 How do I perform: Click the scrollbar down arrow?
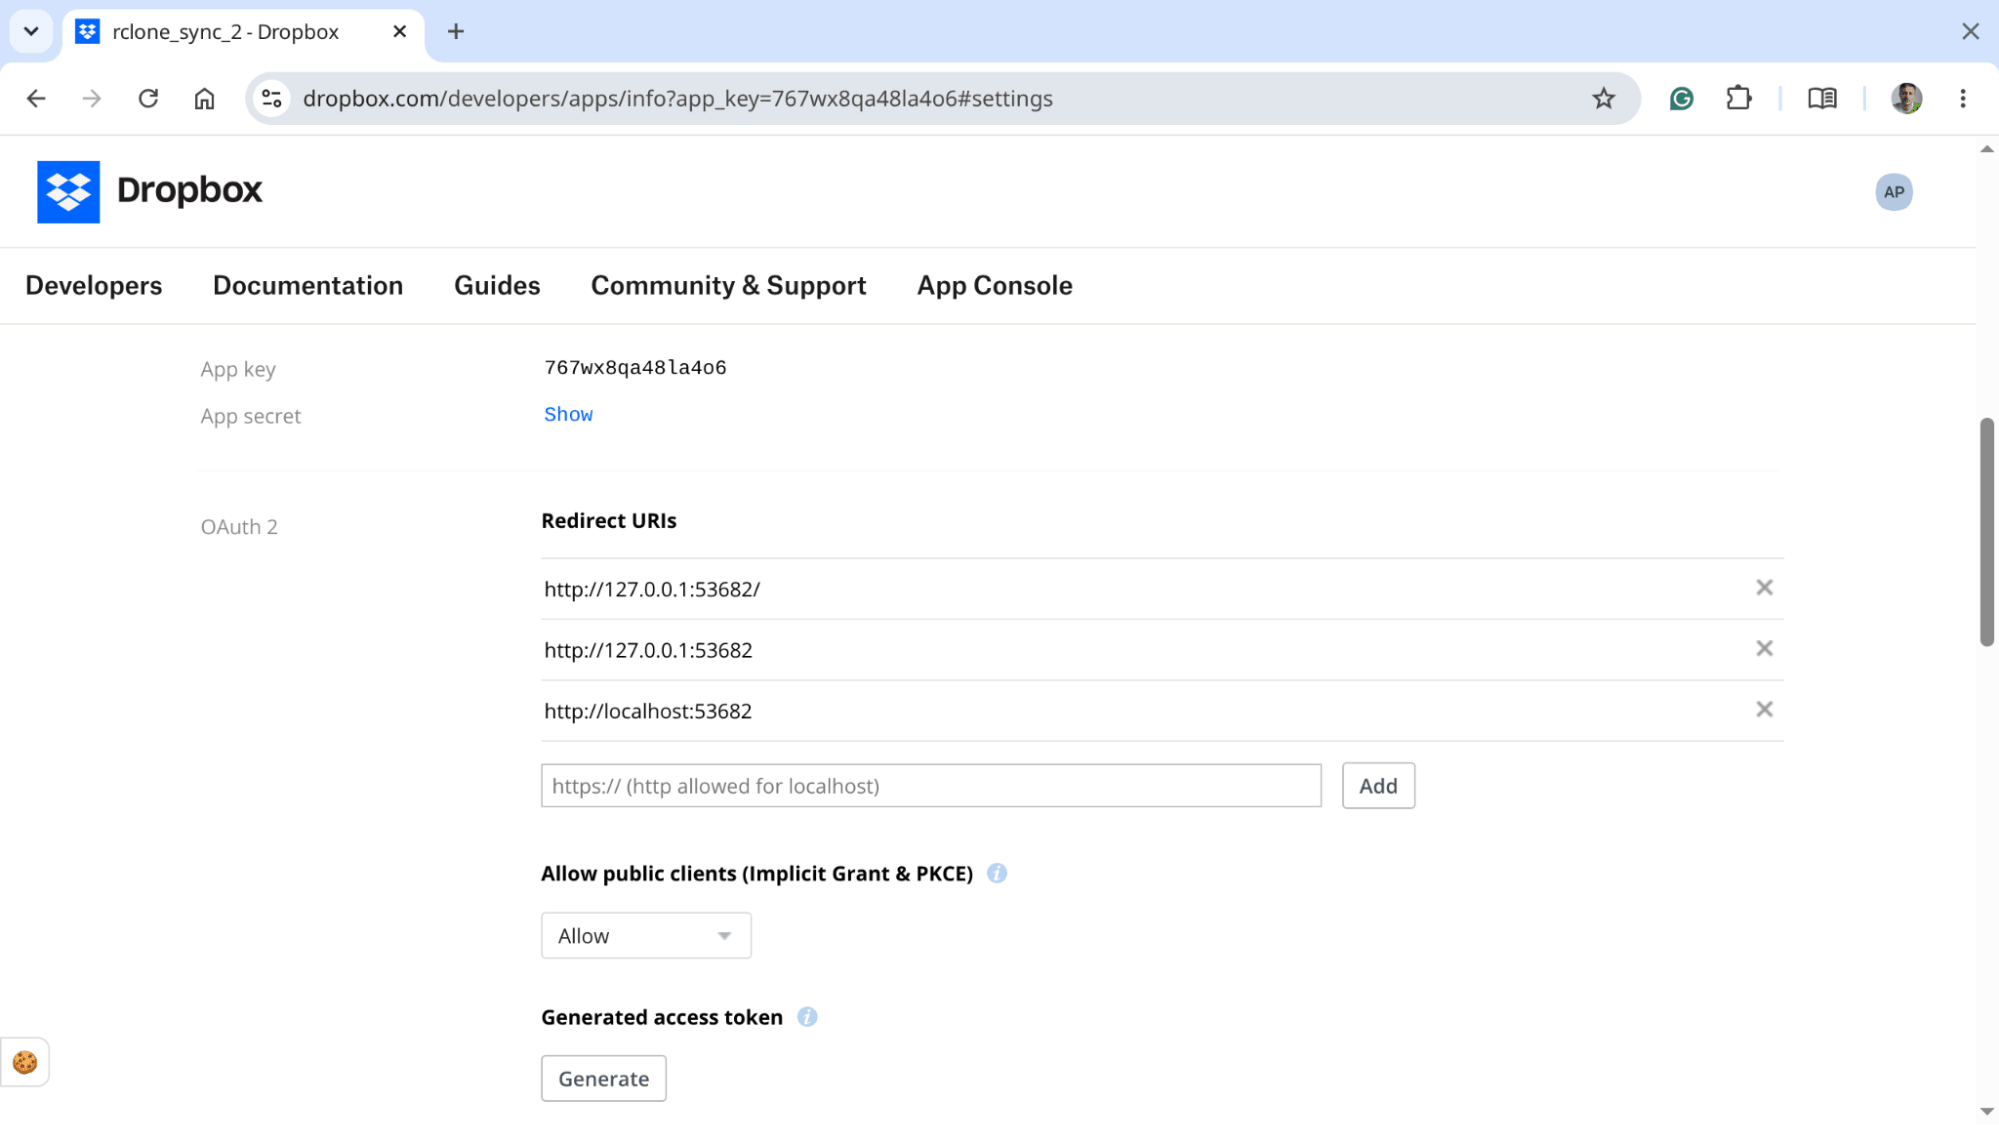click(1986, 1111)
